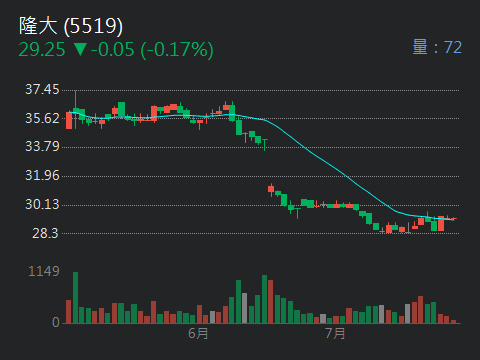Viewport: 480px width, 360px height.
Task: Click the volume label 量 : 72
Action: [x=437, y=47]
